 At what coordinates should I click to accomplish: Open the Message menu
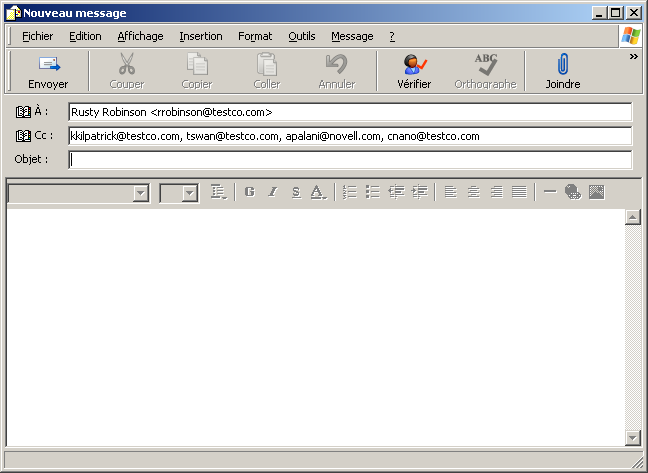tap(352, 36)
